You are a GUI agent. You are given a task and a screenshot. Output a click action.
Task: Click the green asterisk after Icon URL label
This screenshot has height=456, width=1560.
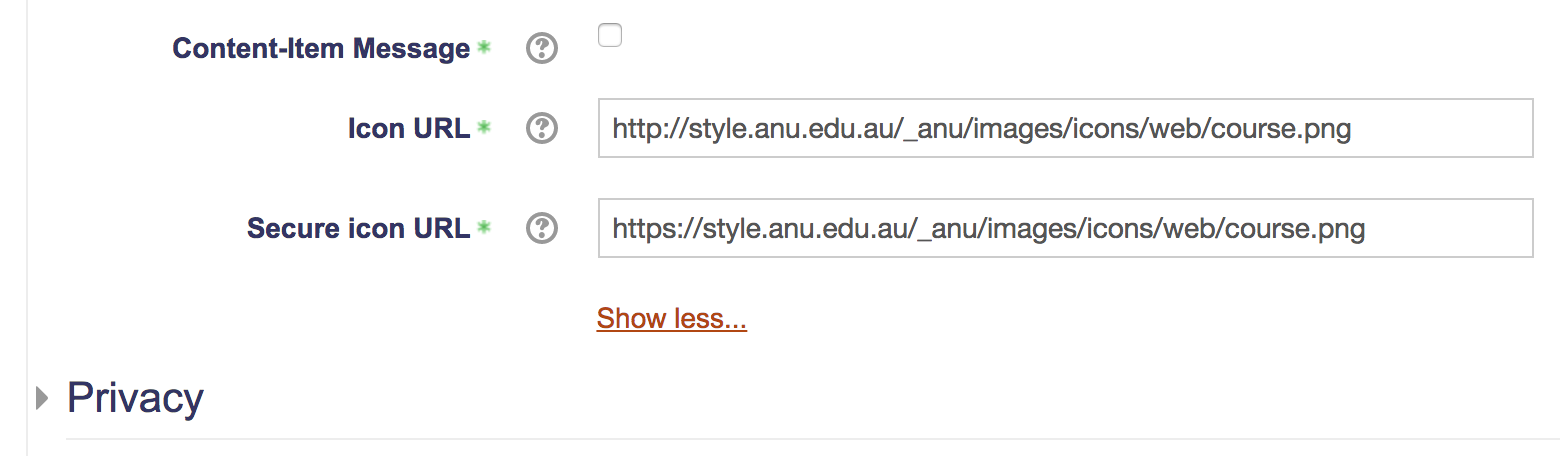point(484,127)
